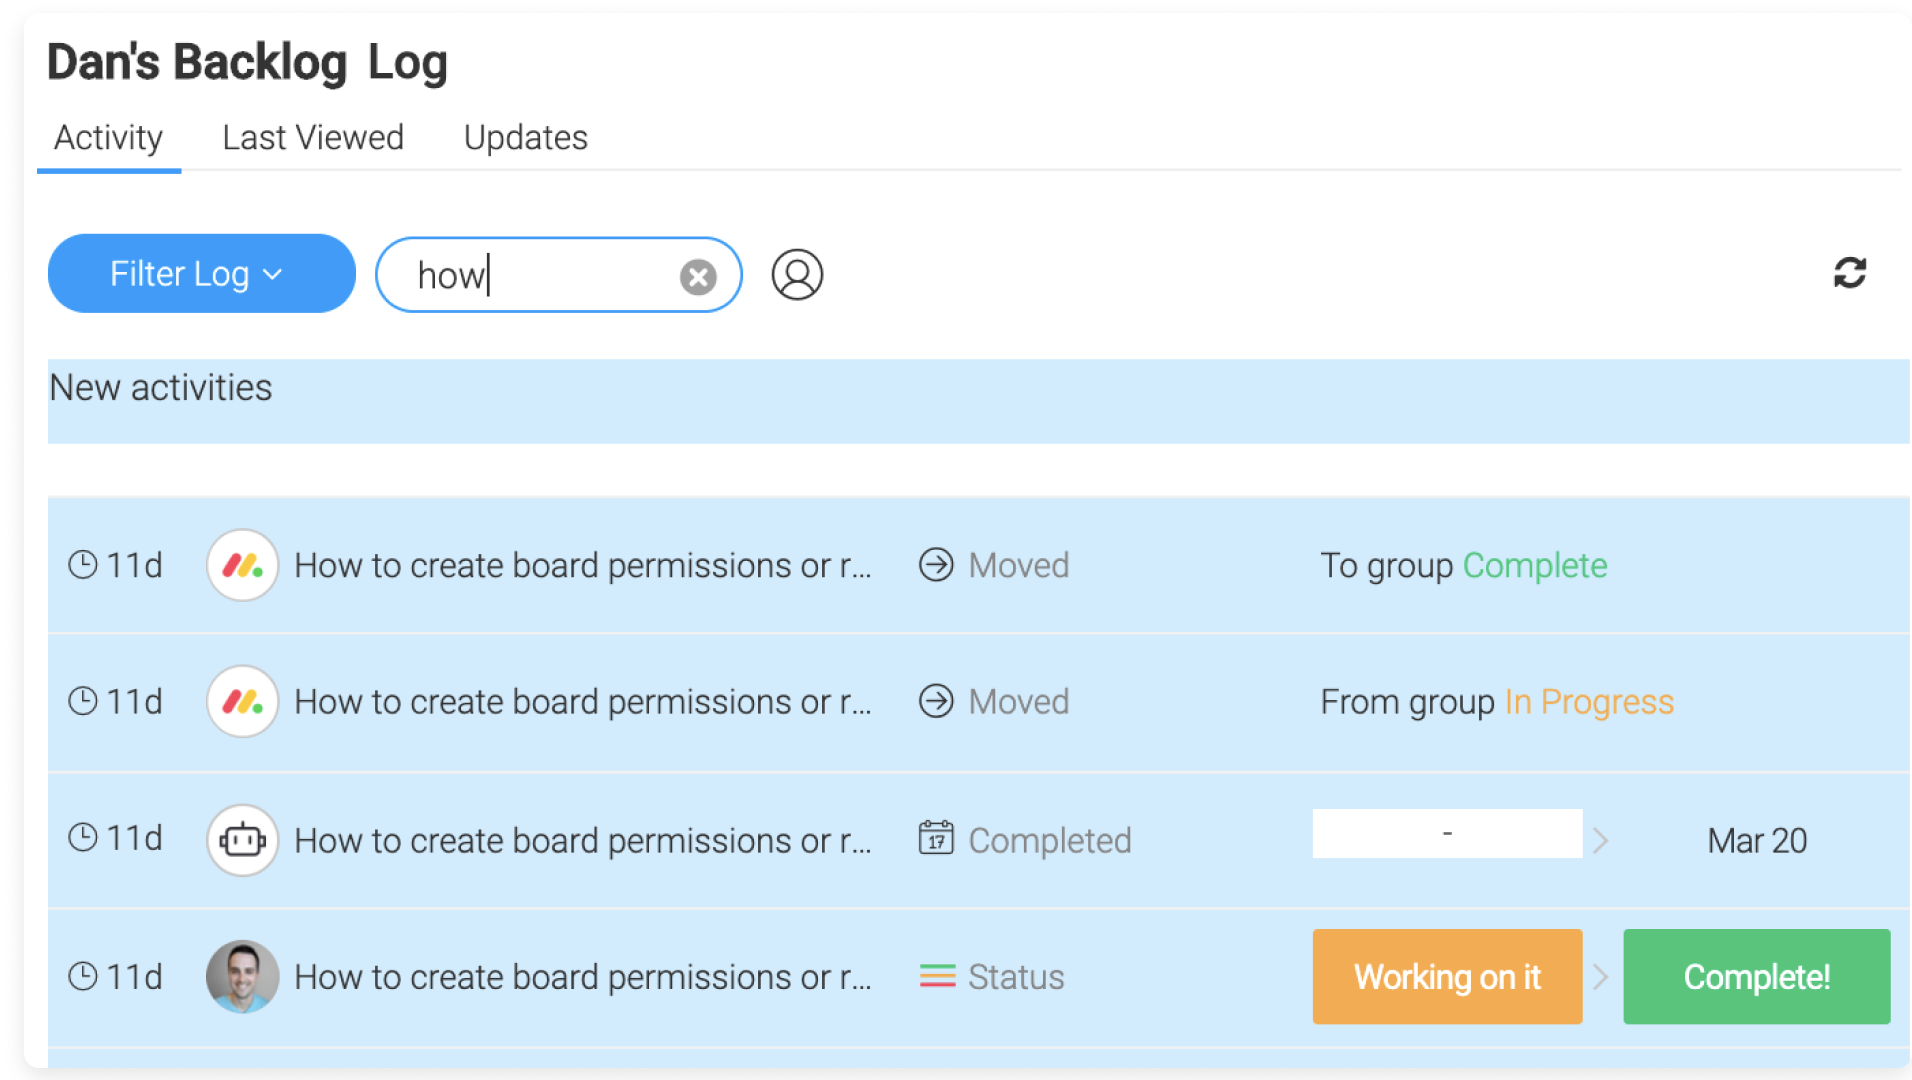Screen dimensions: 1912x1080
Task: Select the Activity tab
Action: pos(108,138)
